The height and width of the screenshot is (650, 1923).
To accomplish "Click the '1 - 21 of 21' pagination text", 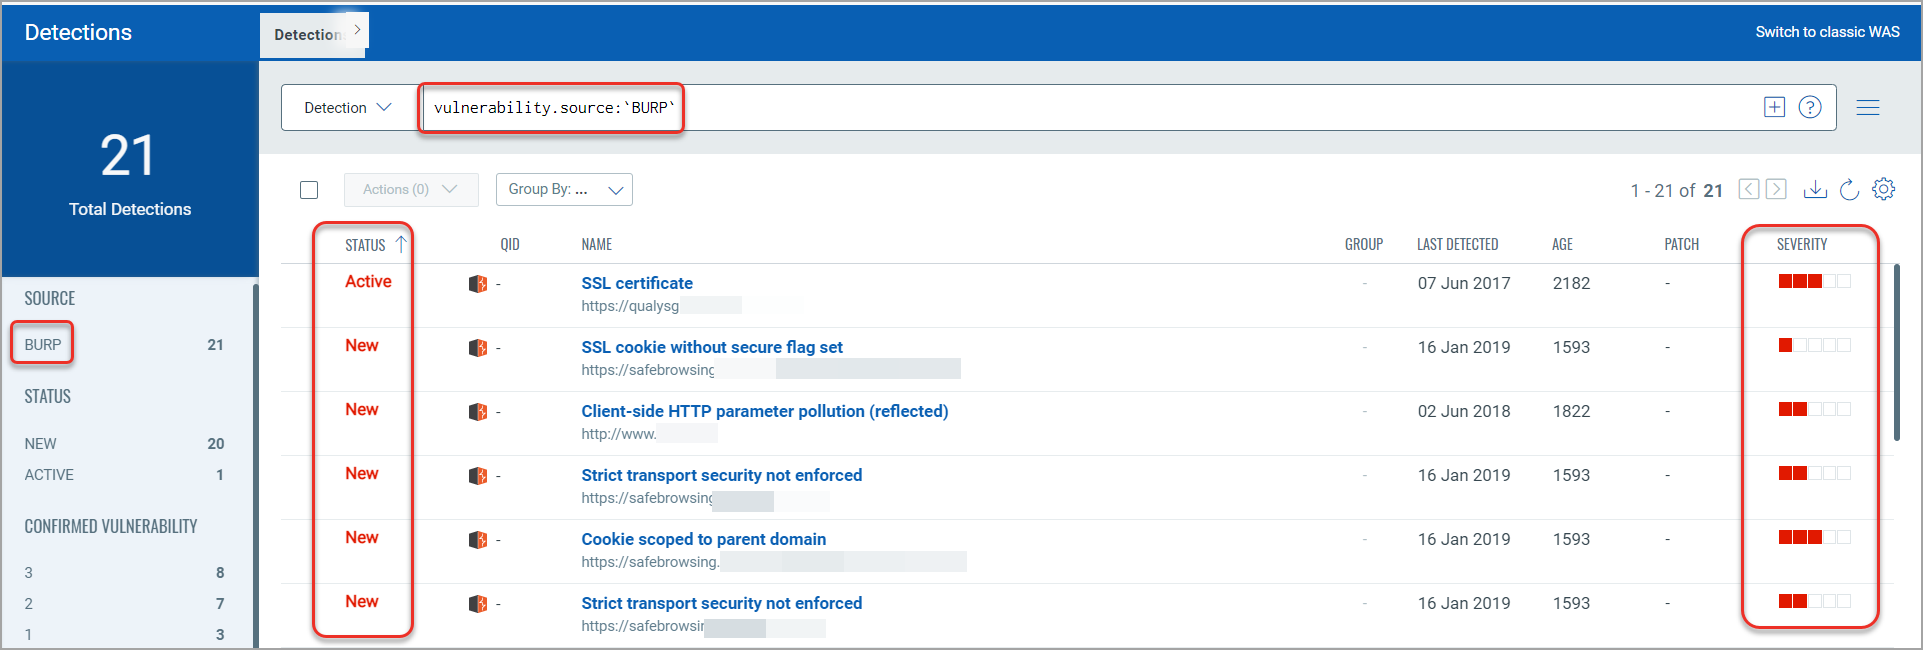I will [1677, 190].
